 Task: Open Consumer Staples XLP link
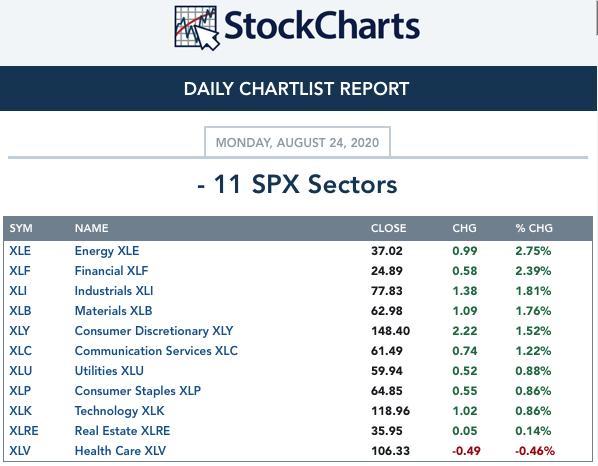[138, 391]
